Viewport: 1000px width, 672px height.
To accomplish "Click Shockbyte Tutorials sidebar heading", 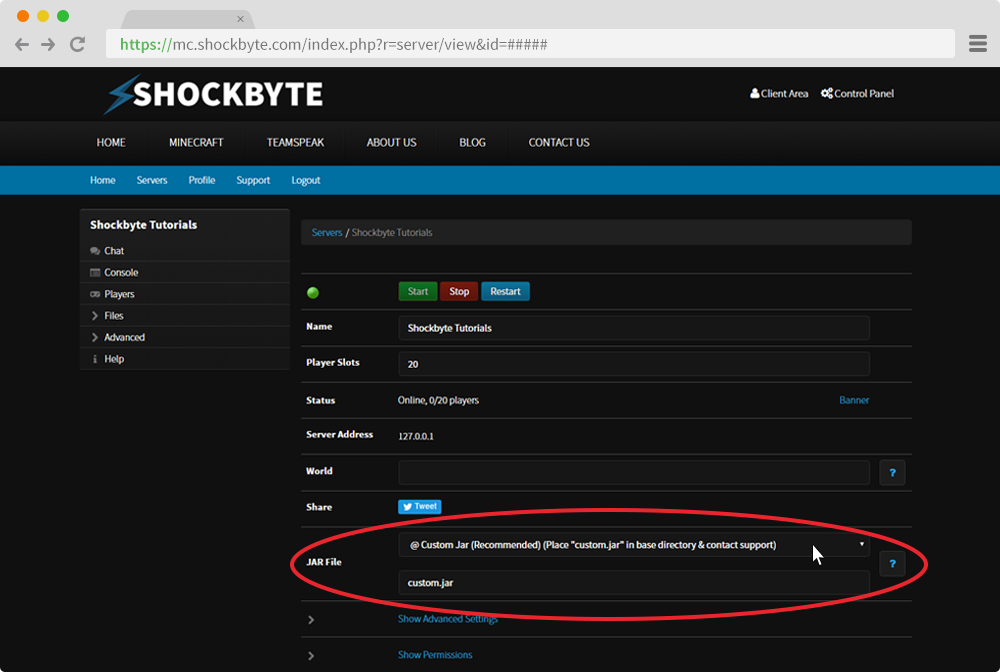I will (143, 224).
